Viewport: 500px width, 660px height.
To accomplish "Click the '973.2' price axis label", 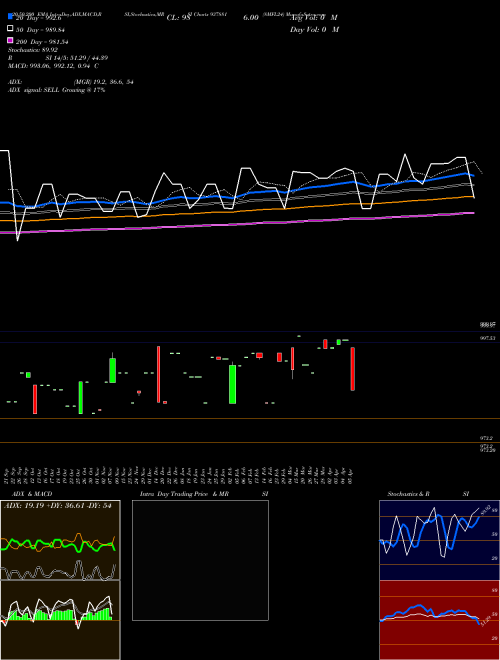I will 486,438.
